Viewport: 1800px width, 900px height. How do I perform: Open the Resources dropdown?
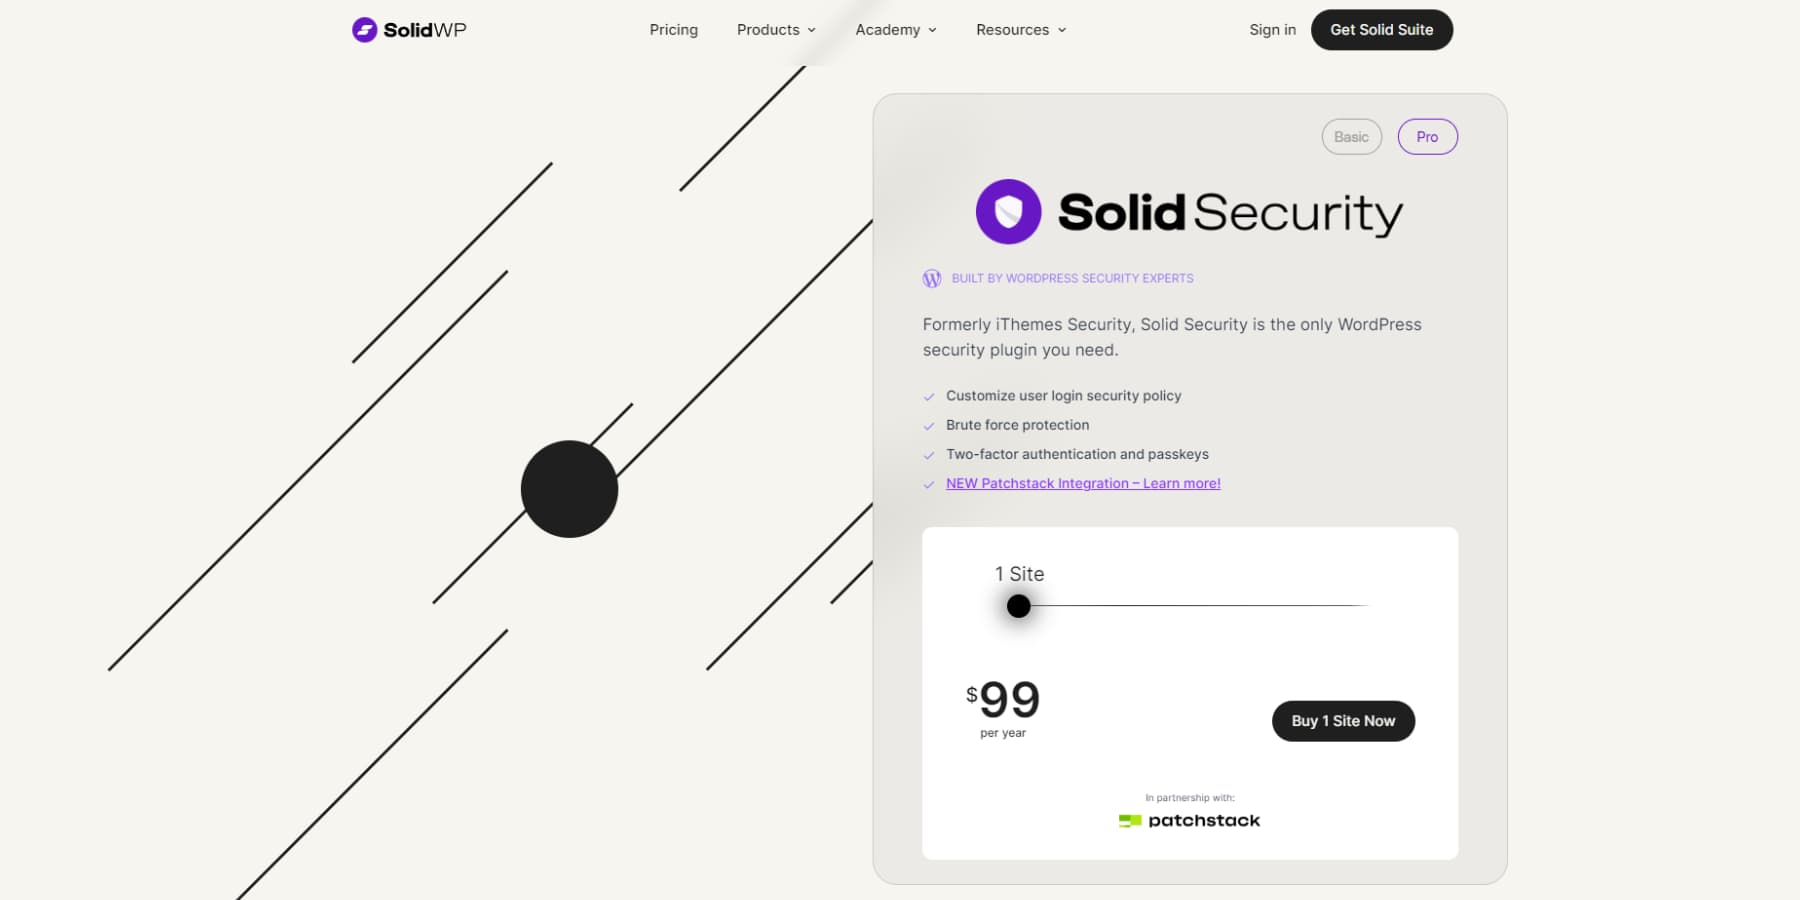click(x=1020, y=30)
